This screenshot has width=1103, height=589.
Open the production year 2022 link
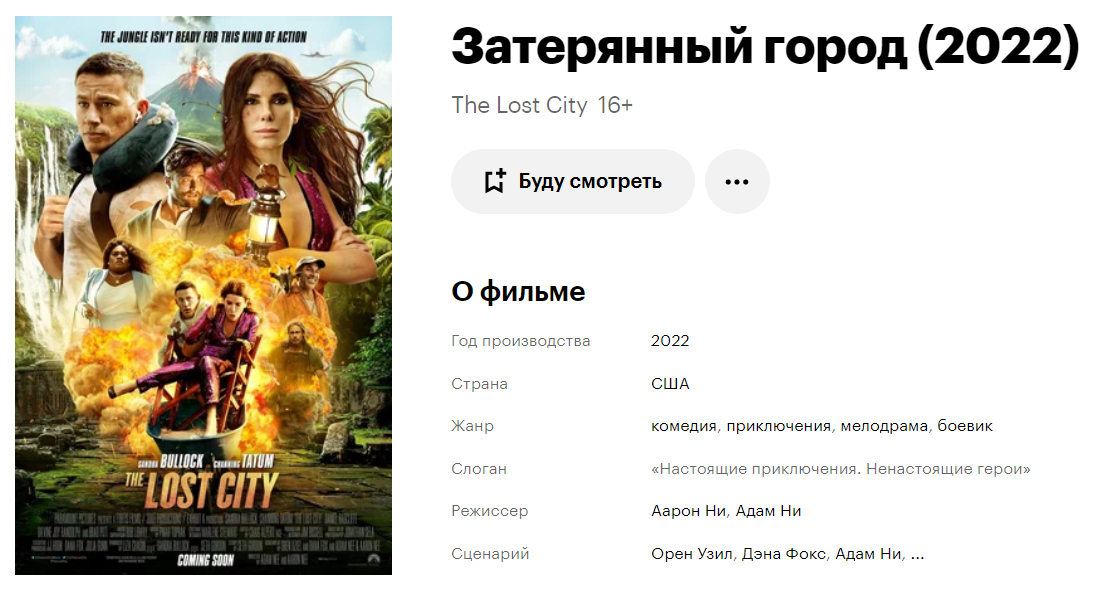[x=670, y=341]
